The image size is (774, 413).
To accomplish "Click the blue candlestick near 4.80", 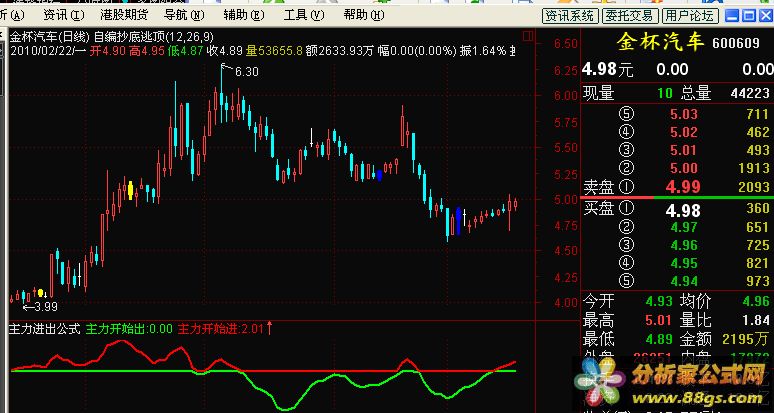I will click(x=459, y=221).
